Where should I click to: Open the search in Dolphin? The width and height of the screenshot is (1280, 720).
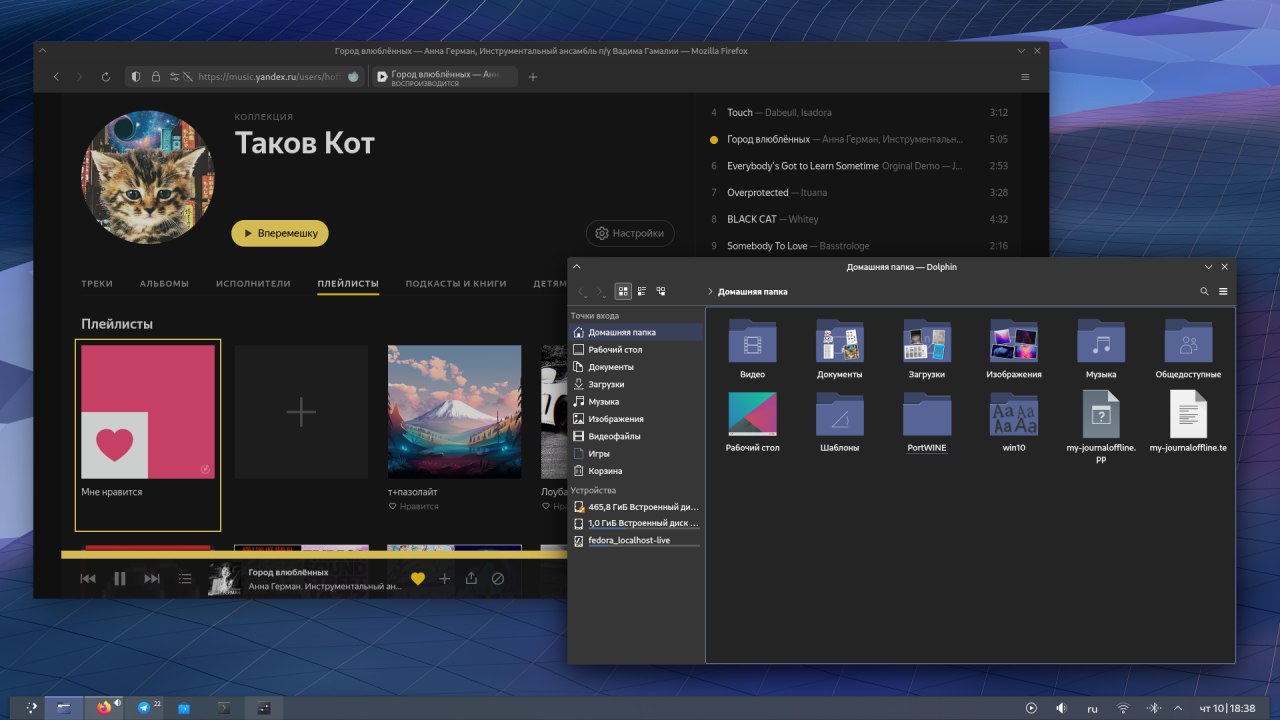(x=1204, y=292)
